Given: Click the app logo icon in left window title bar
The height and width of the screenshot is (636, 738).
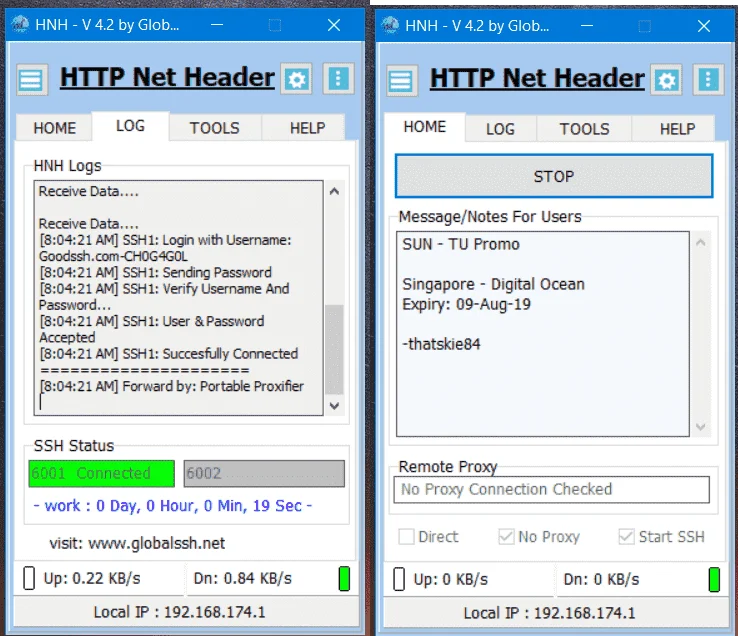Looking at the screenshot, I should point(19,24).
